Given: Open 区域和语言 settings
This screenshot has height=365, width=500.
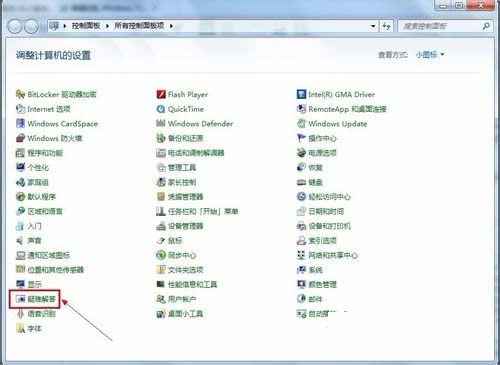Looking at the screenshot, I should [39, 211].
